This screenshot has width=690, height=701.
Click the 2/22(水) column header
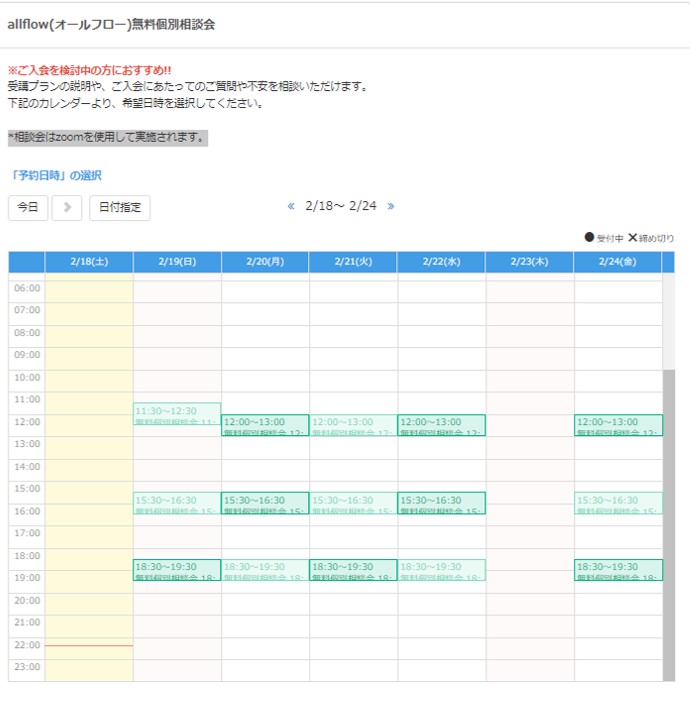[x=441, y=262]
